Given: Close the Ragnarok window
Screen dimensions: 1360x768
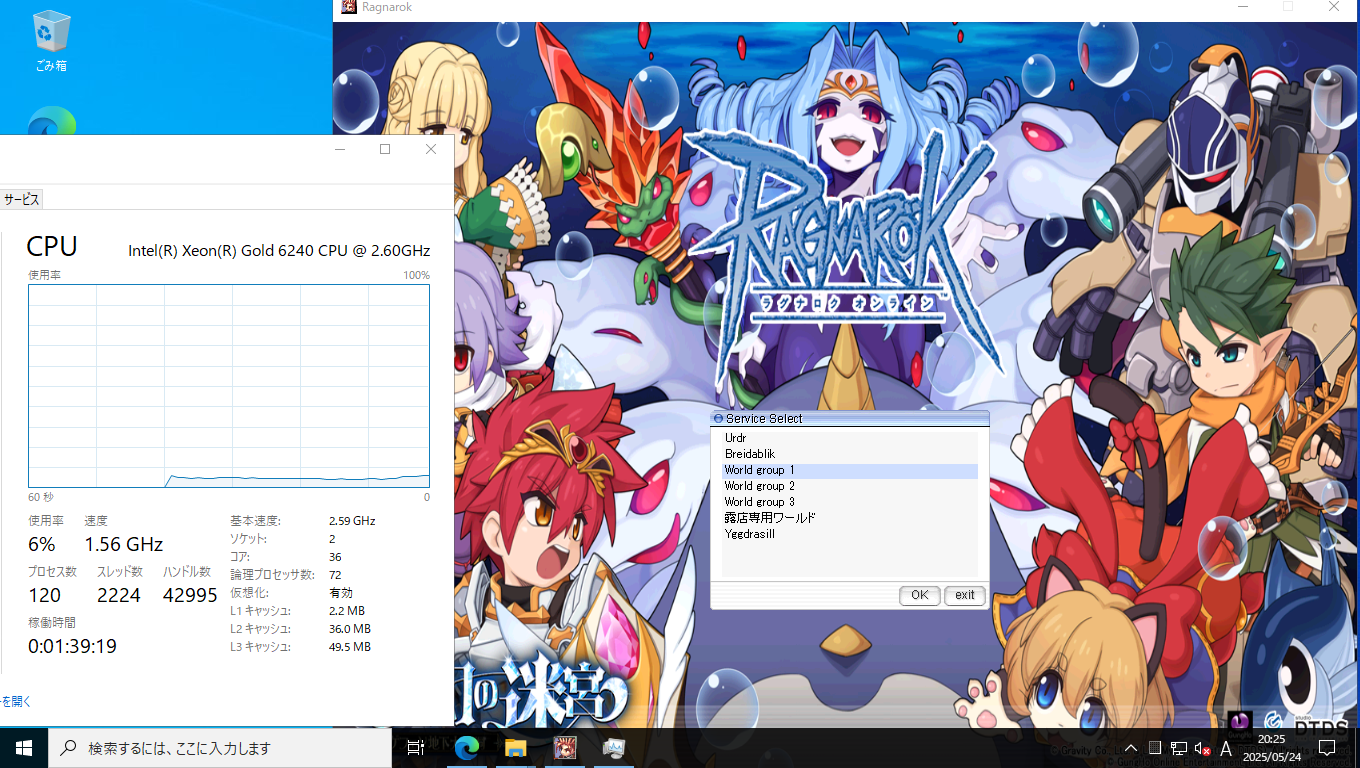Looking at the screenshot, I should (1334, 7).
